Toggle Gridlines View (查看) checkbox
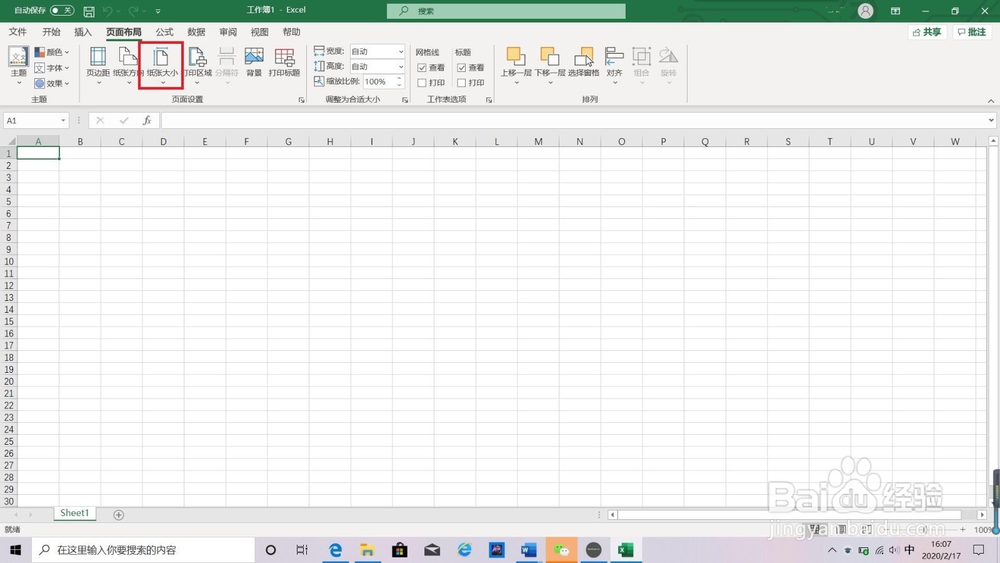This screenshot has height=563, width=1000. coord(422,68)
